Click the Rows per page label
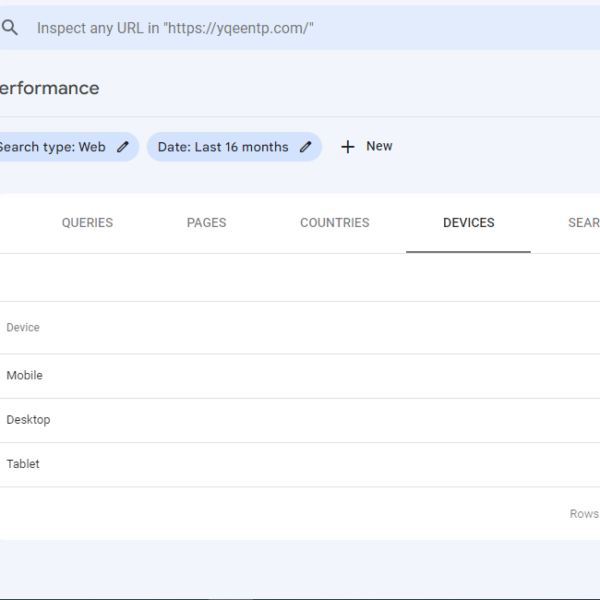Image resolution: width=600 pixels, height=600 pixels. point(584,514)
